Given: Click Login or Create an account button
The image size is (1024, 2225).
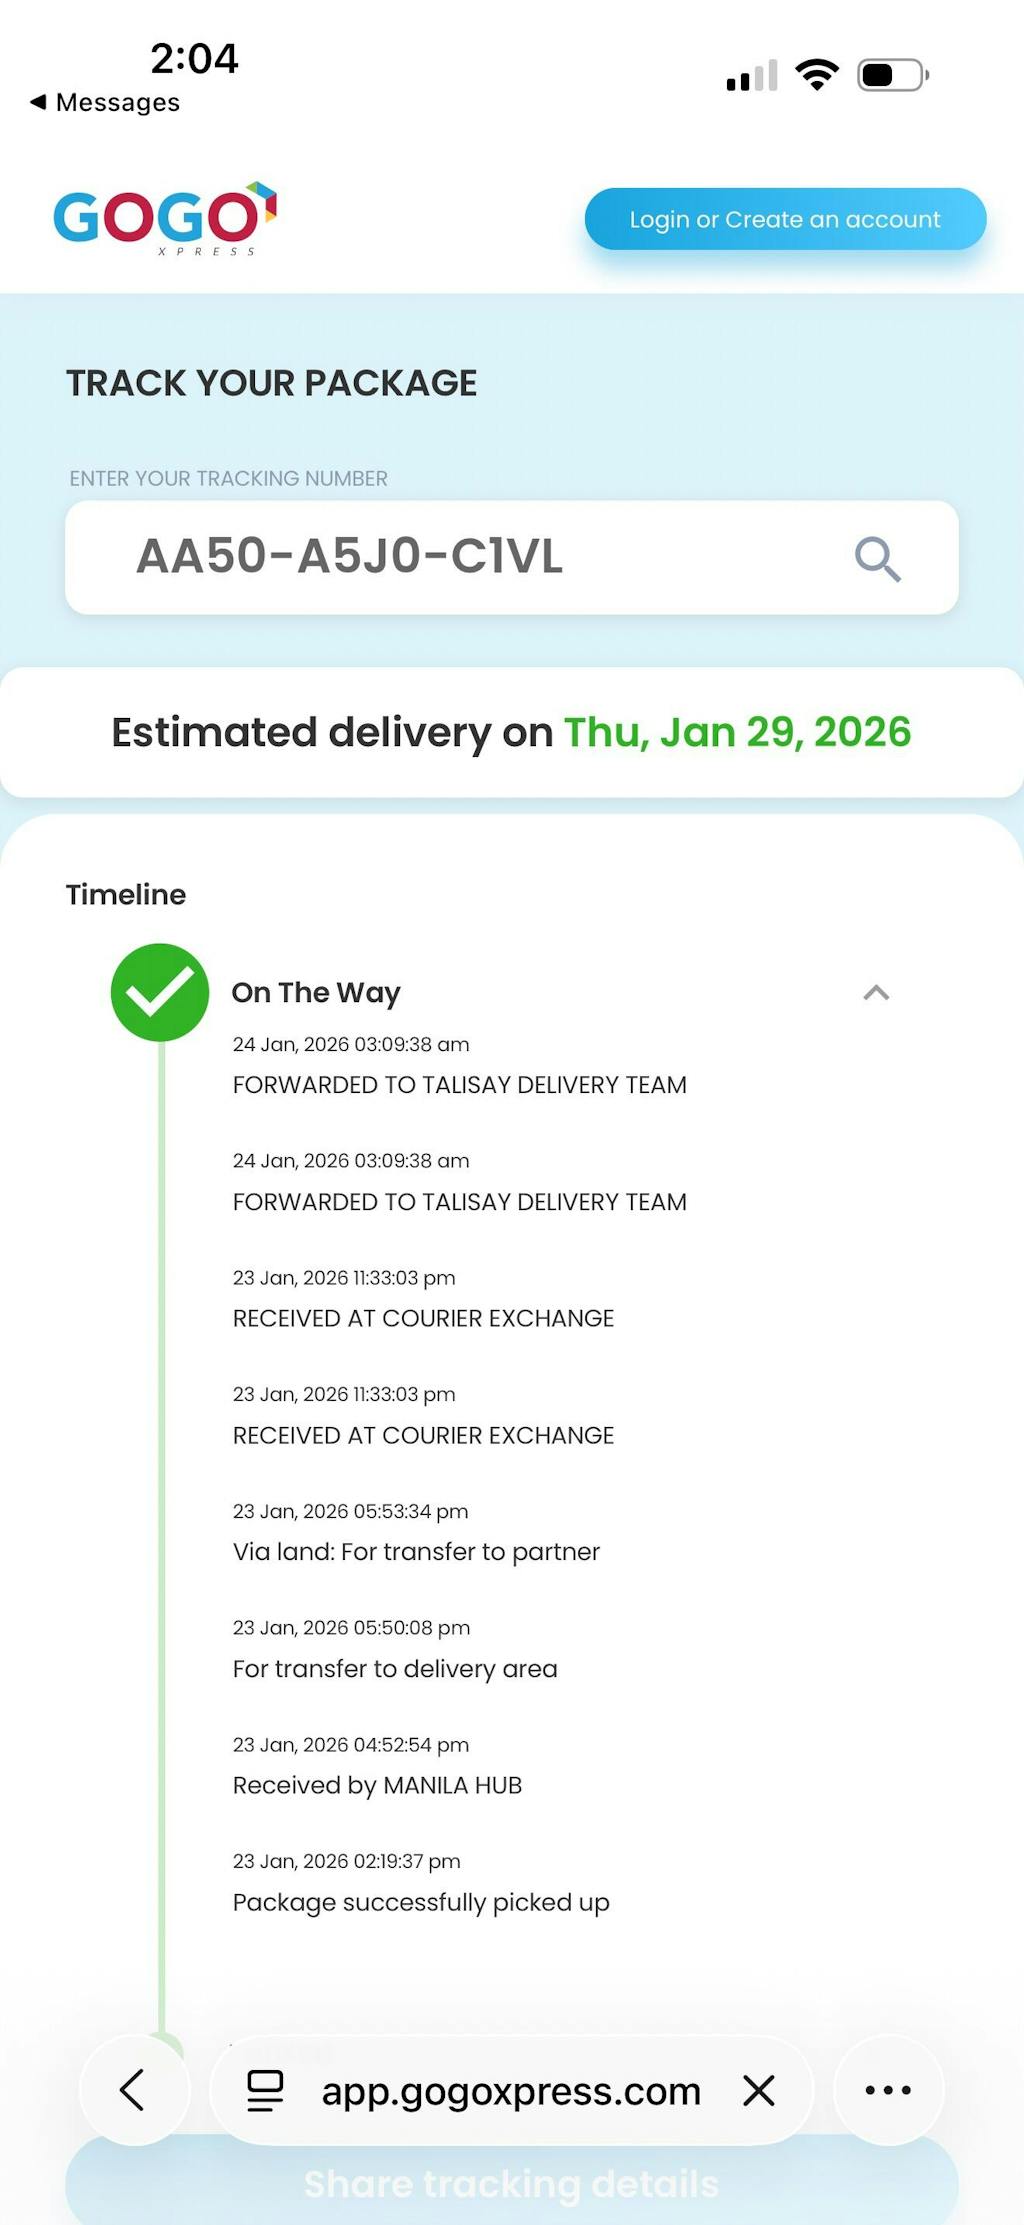Looking at the screenshot, I should 785,219.
